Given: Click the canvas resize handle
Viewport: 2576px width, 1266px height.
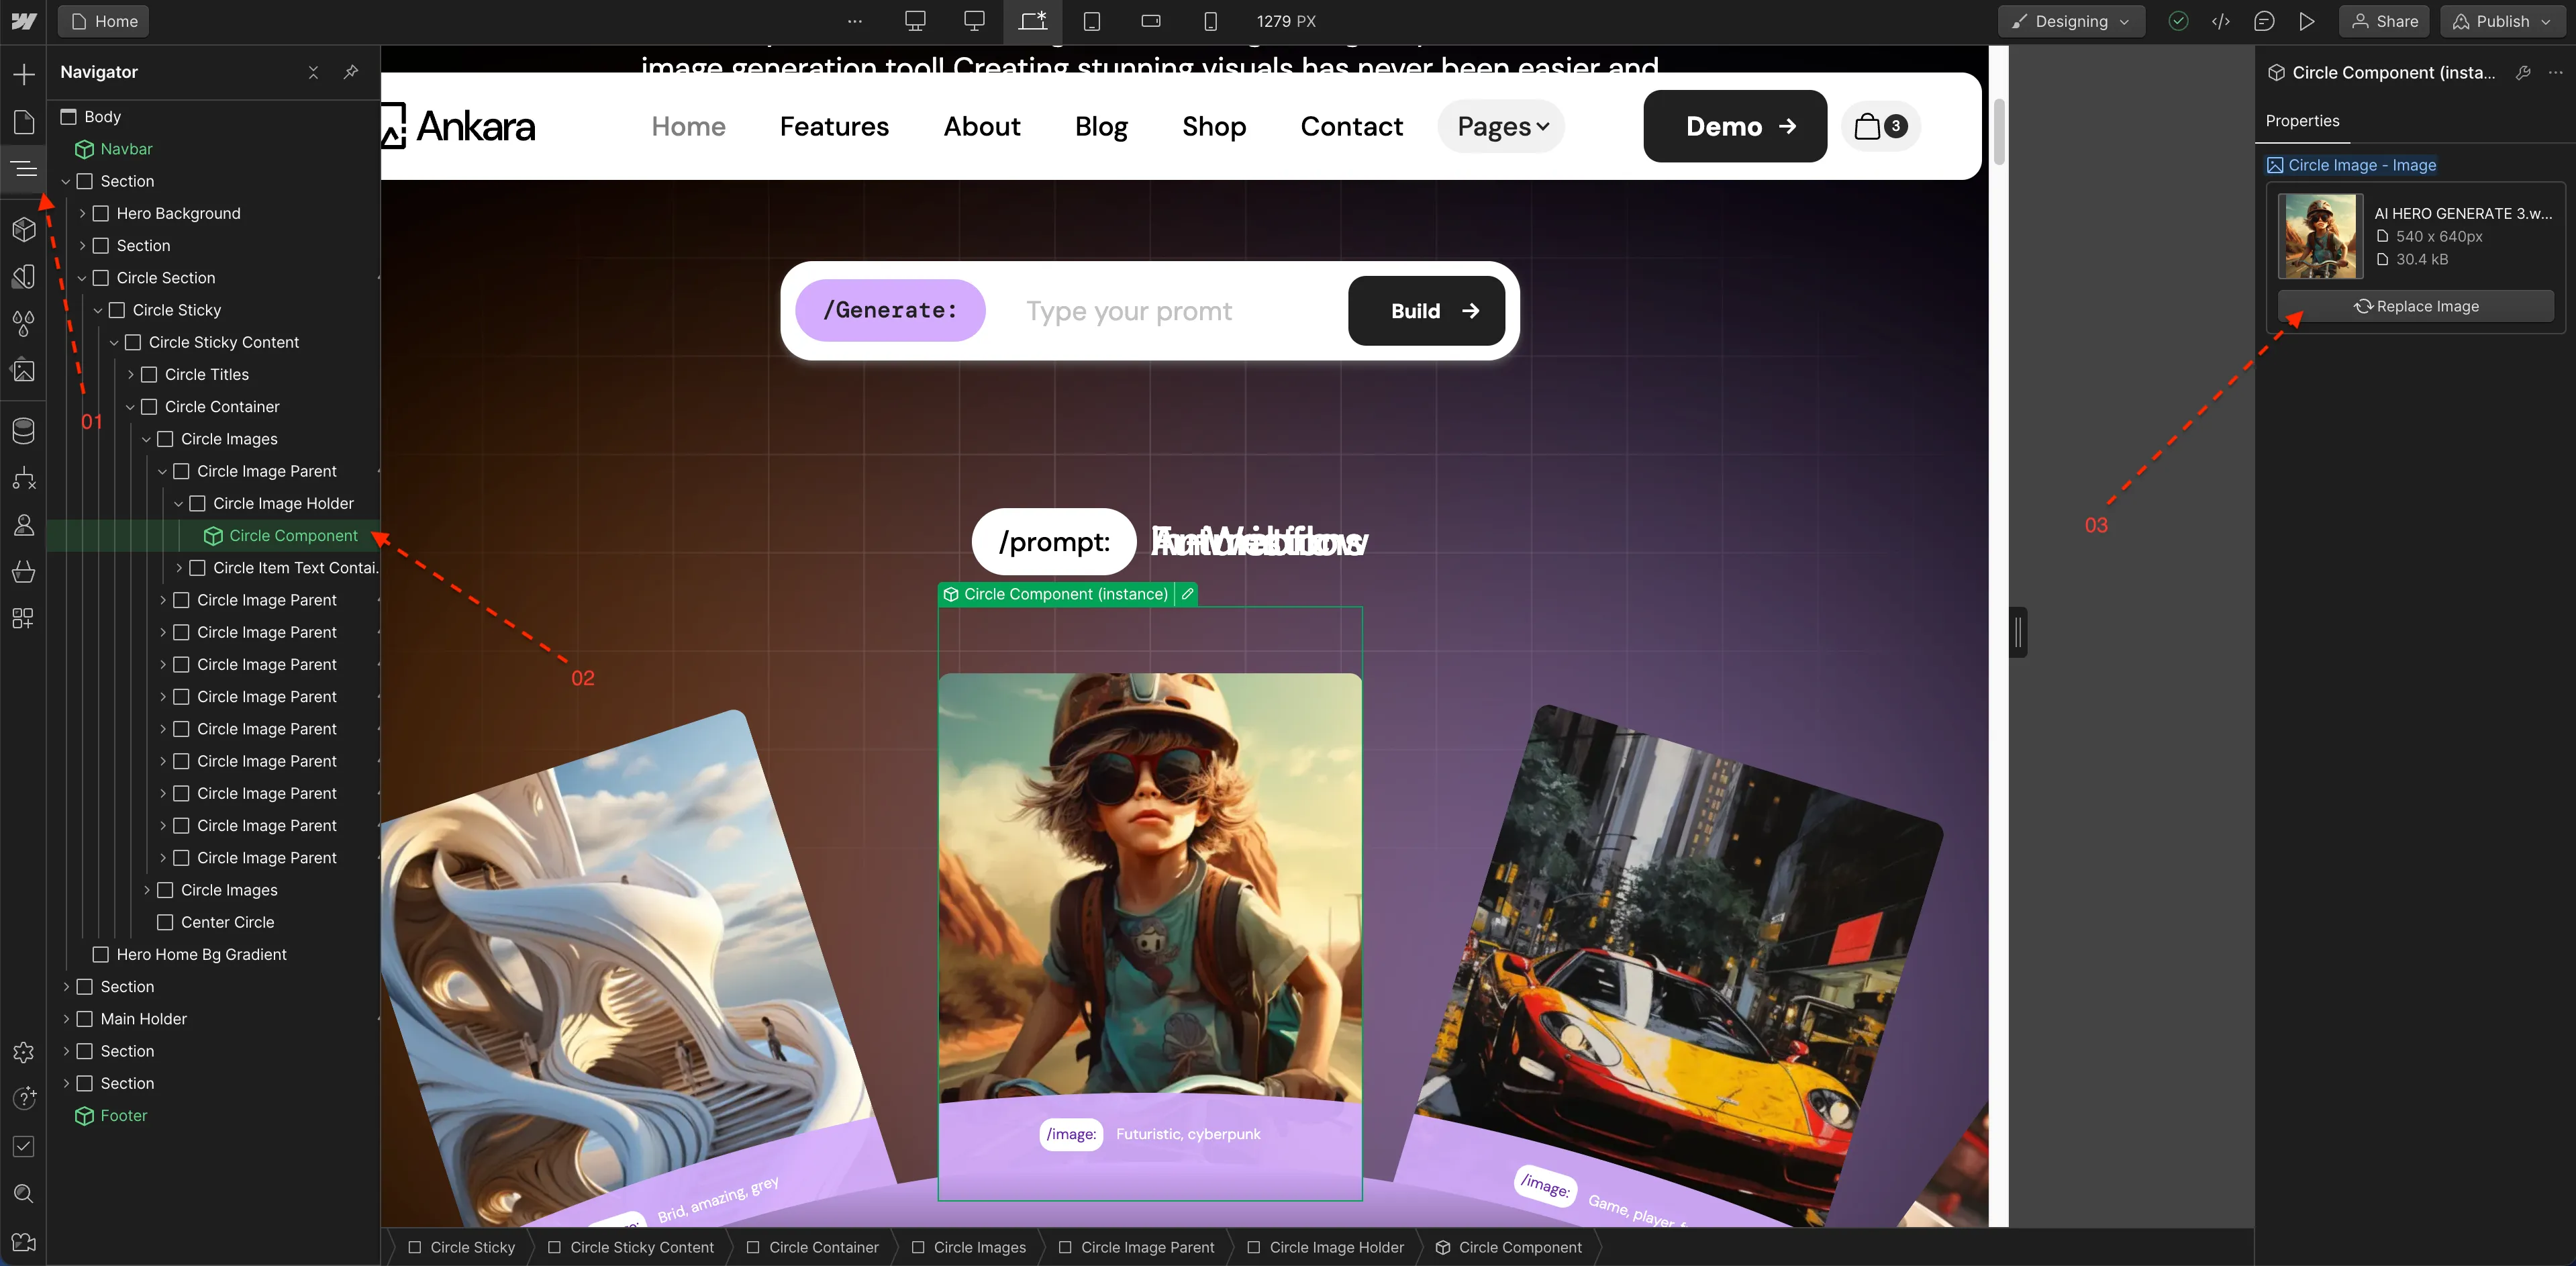Looking at the screenshot, I should pyautogui.click(x=2018, y=632).
